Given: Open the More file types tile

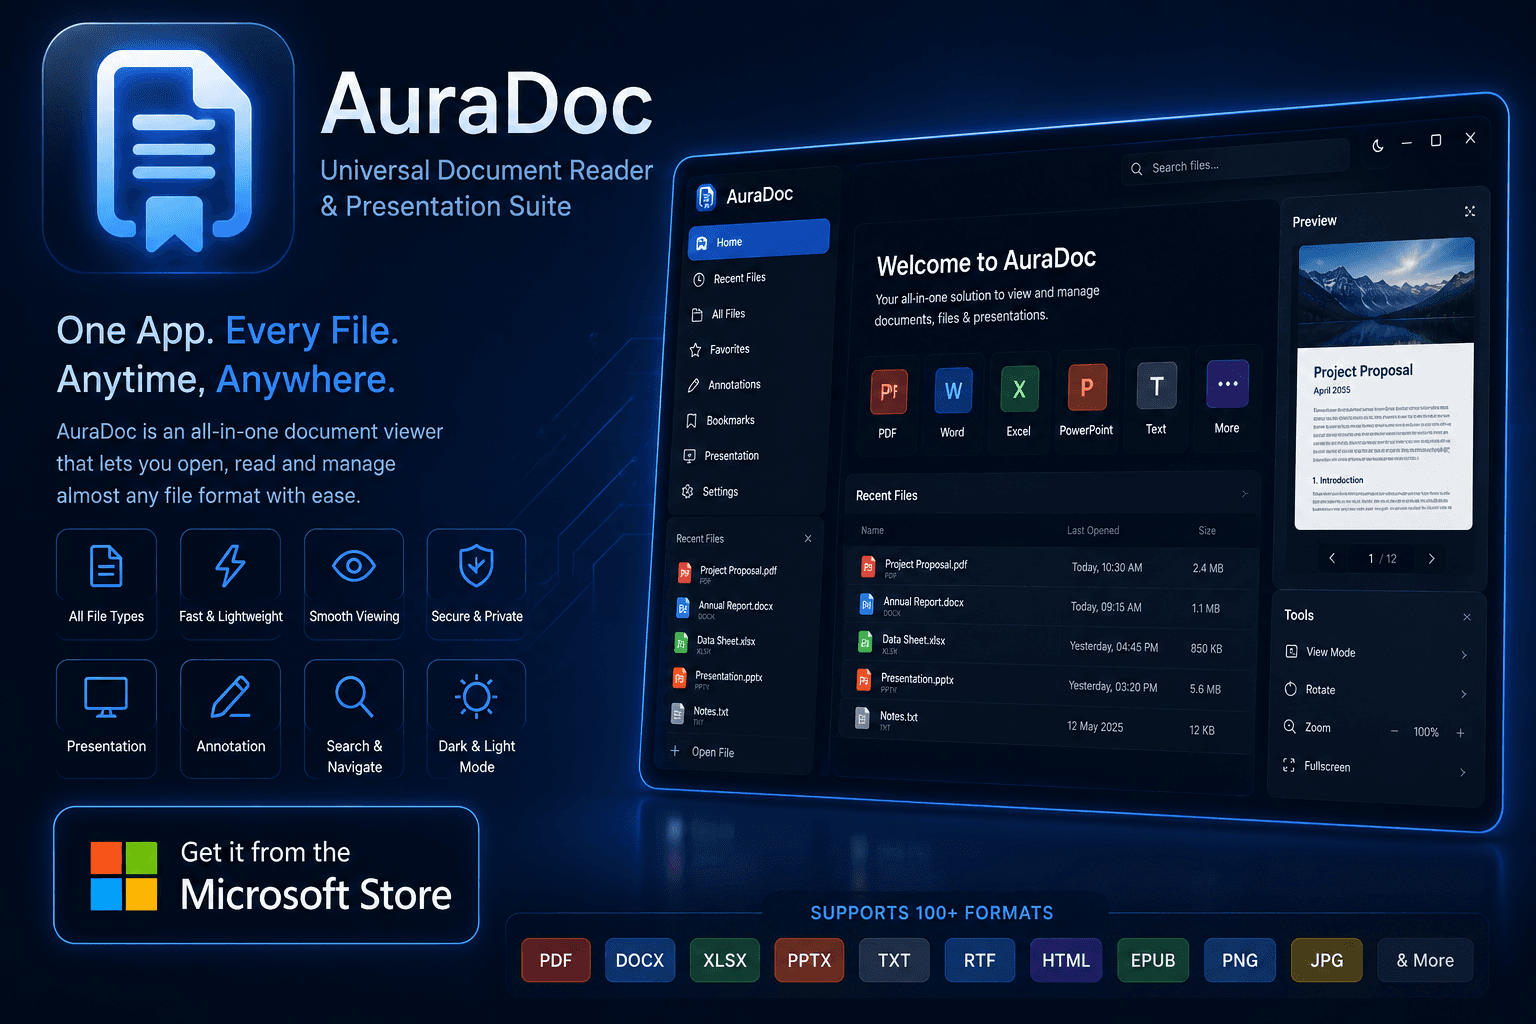Looking at the screenshot, I should pyautogui.click(x=1227, y=394).
